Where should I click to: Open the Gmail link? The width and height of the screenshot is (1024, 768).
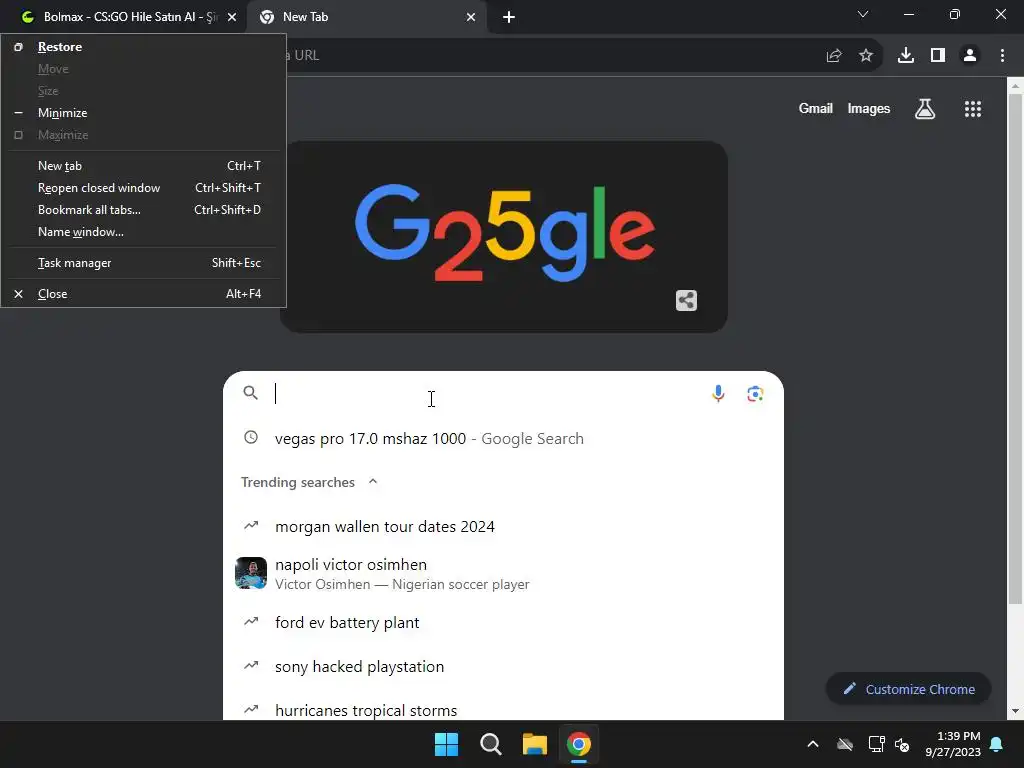(815, 108)
